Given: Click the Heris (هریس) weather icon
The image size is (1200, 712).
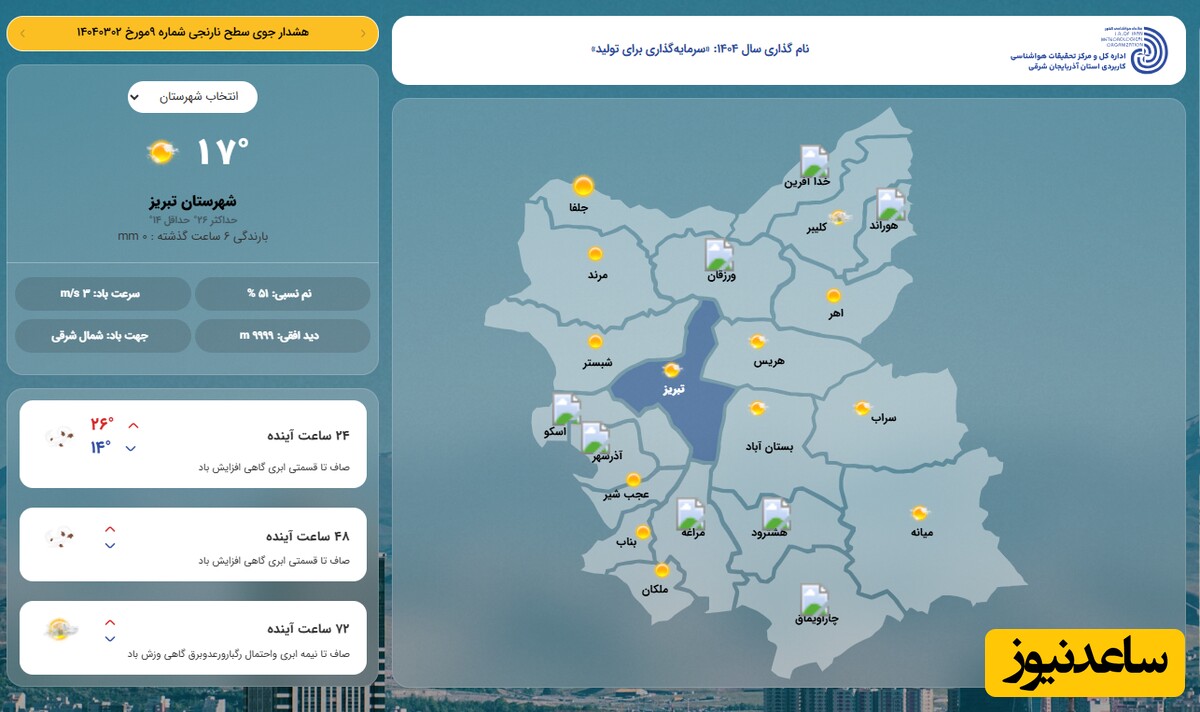Looking at the screenshot, I should tap(758, 341).
